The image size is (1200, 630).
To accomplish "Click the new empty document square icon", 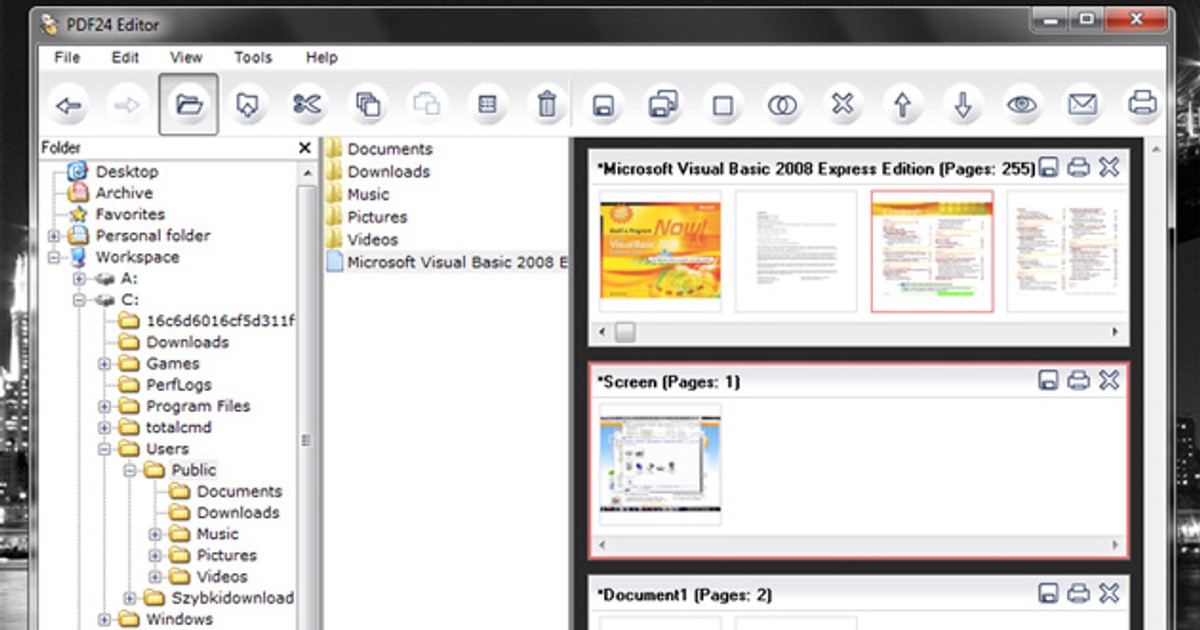I will tap(723, 104).
